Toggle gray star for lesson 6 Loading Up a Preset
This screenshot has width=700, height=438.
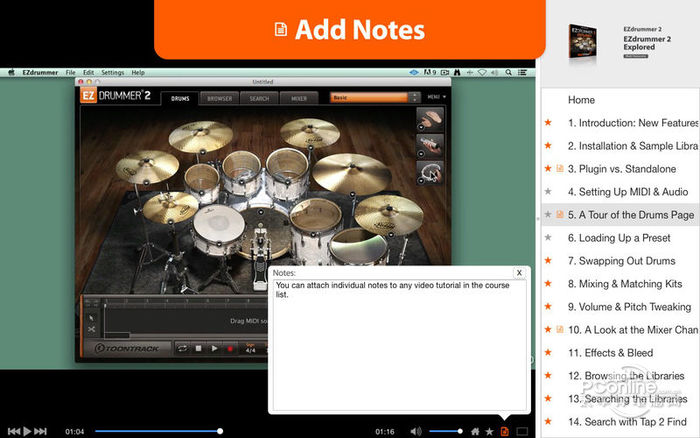coord(548,238)
